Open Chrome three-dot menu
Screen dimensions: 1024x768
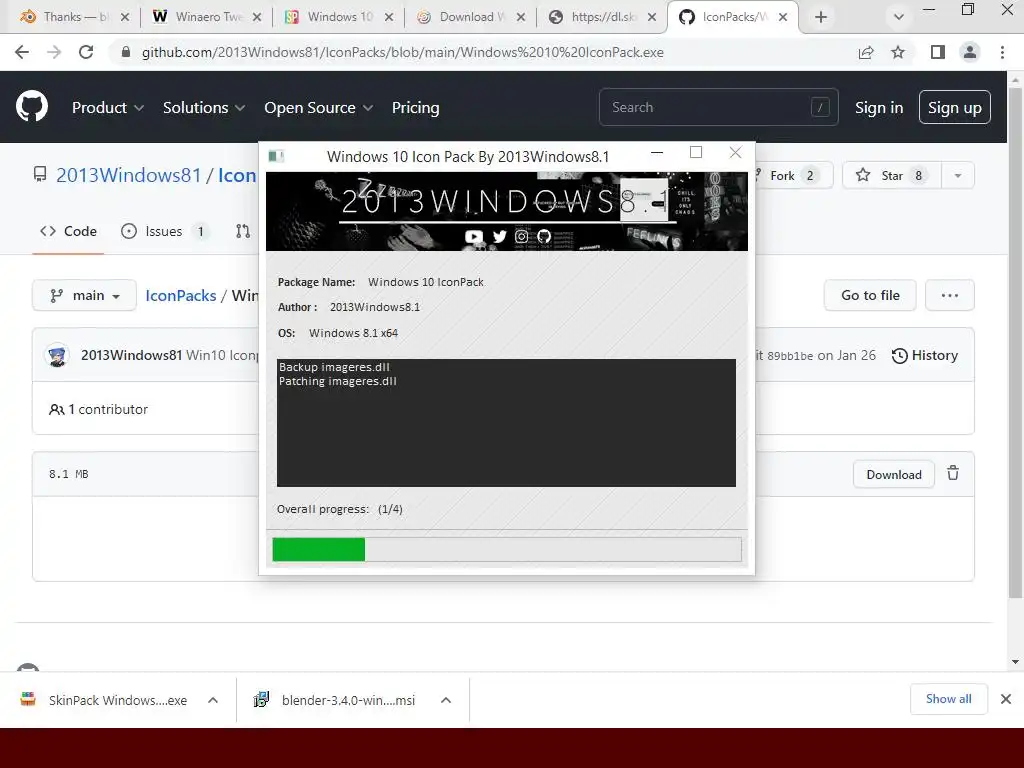pyautogui.click(x=1002, y=52)
